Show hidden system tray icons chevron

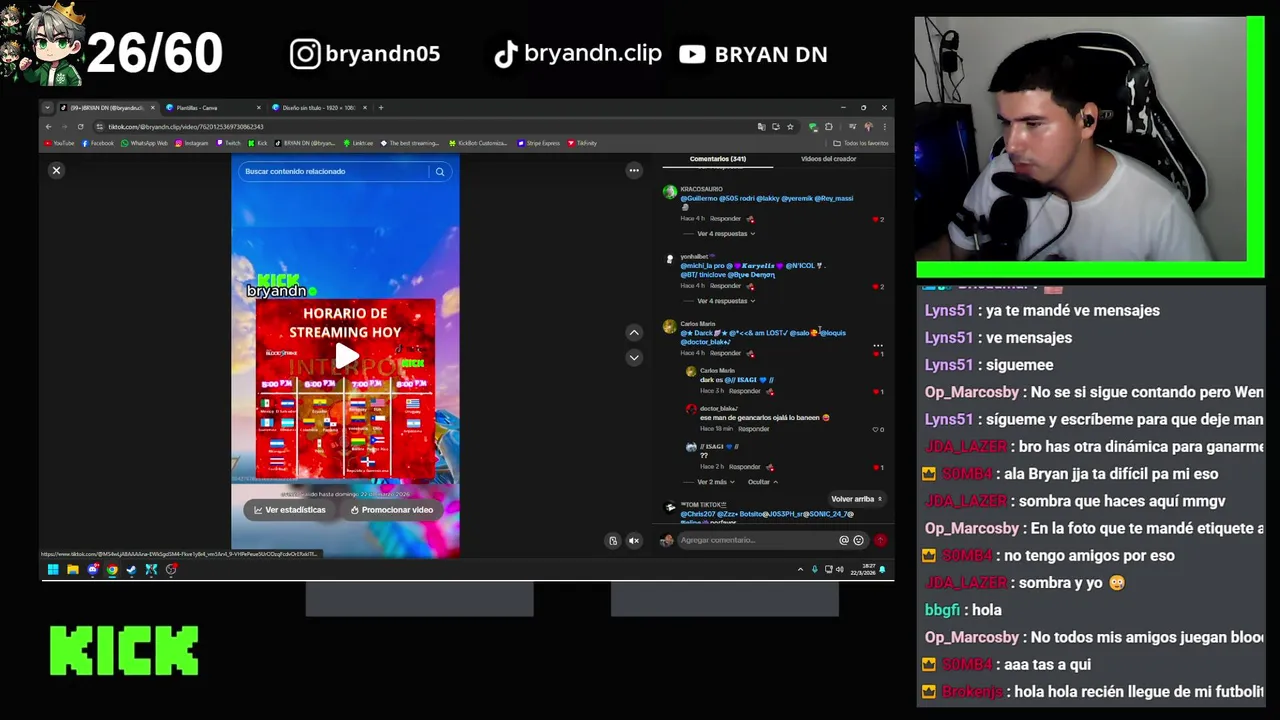pyautogui.click(x=800, y=570)
